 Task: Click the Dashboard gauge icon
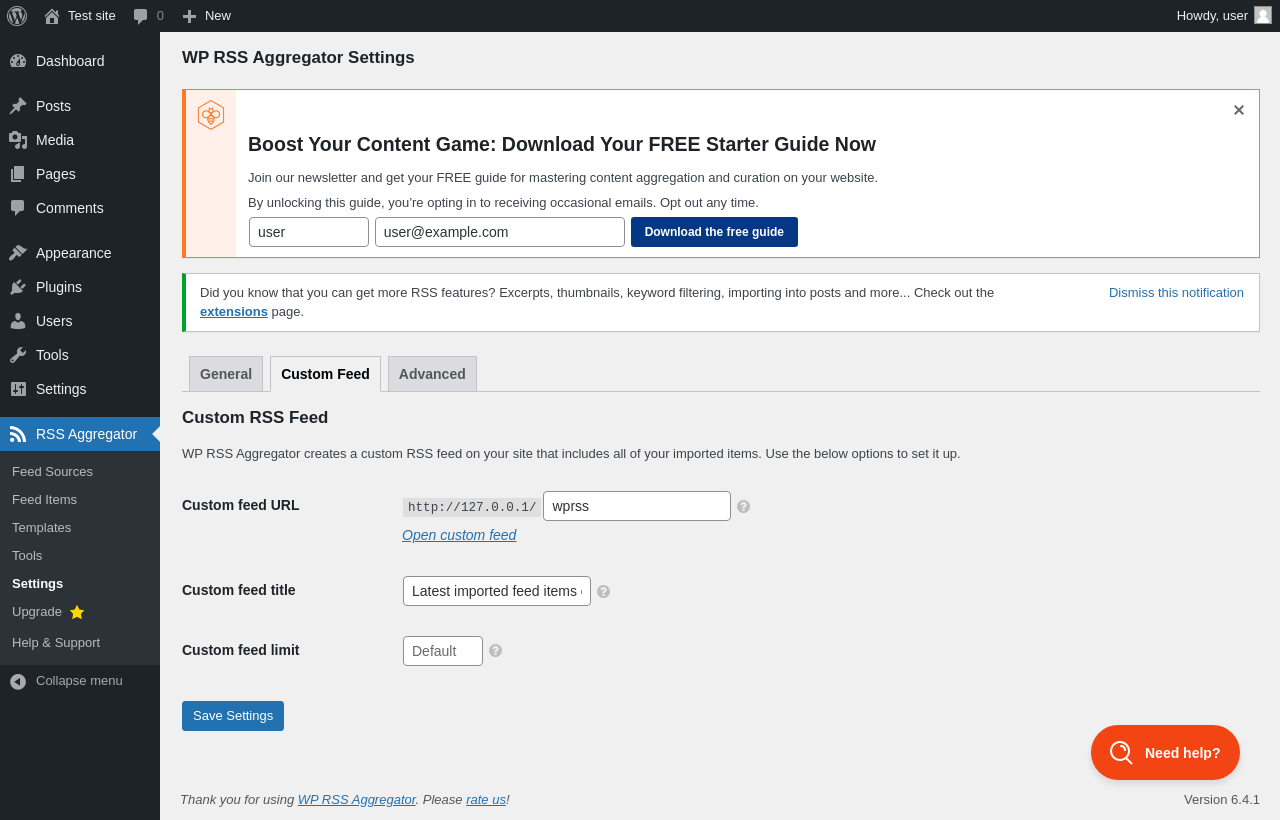coord(18,61)
